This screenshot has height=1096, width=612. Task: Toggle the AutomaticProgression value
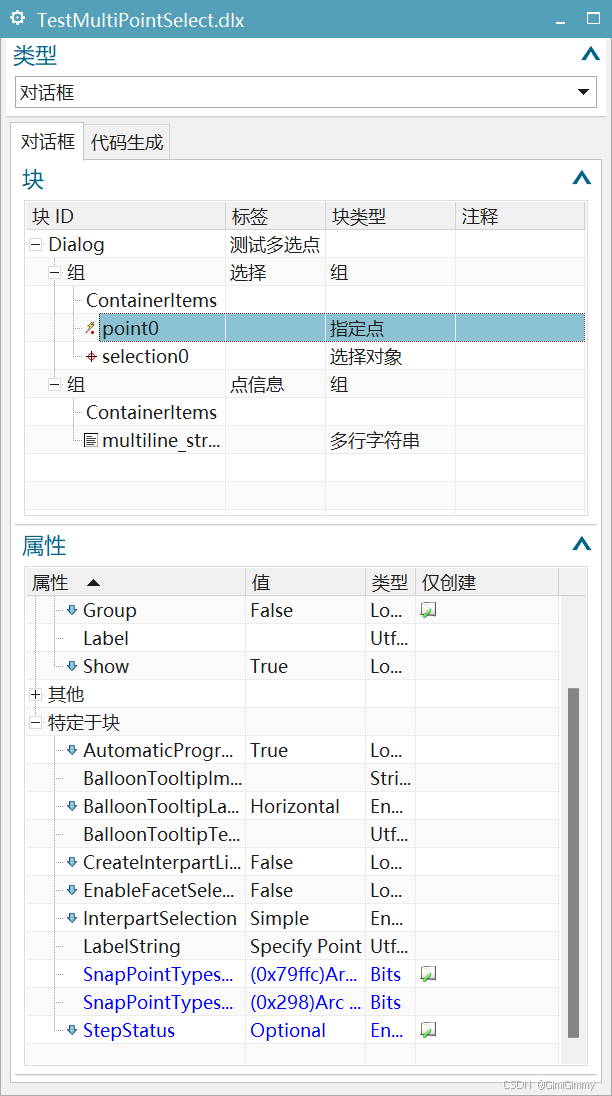[265, 750]
